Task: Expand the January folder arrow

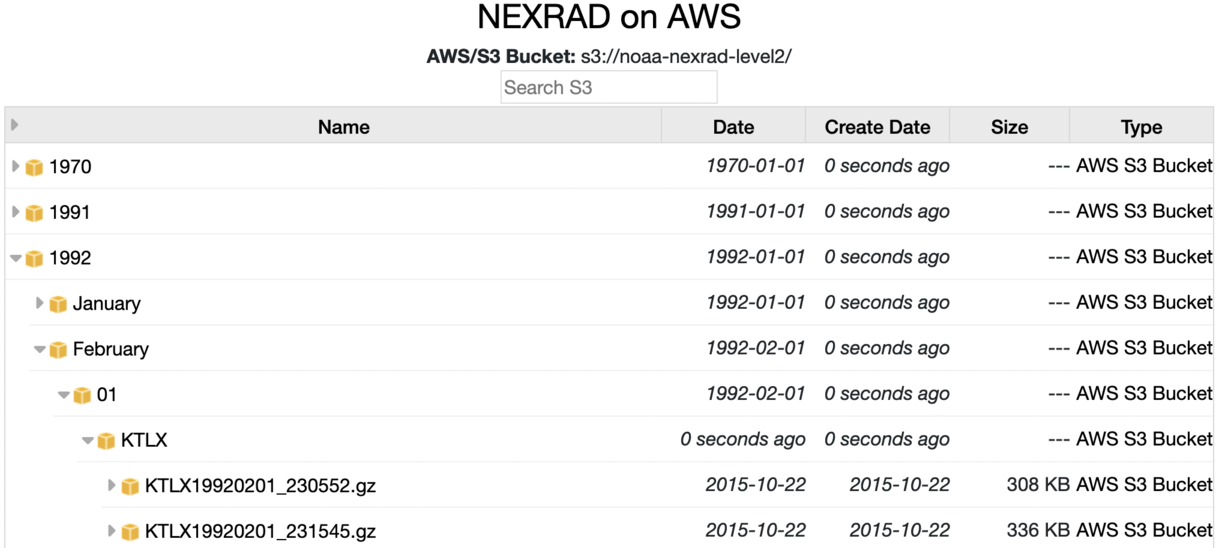Action: pos(40,303)
